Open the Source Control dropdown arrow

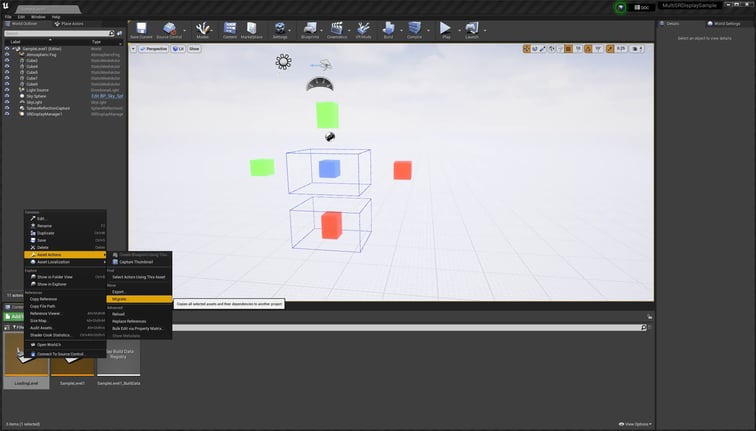pos(185,30)
